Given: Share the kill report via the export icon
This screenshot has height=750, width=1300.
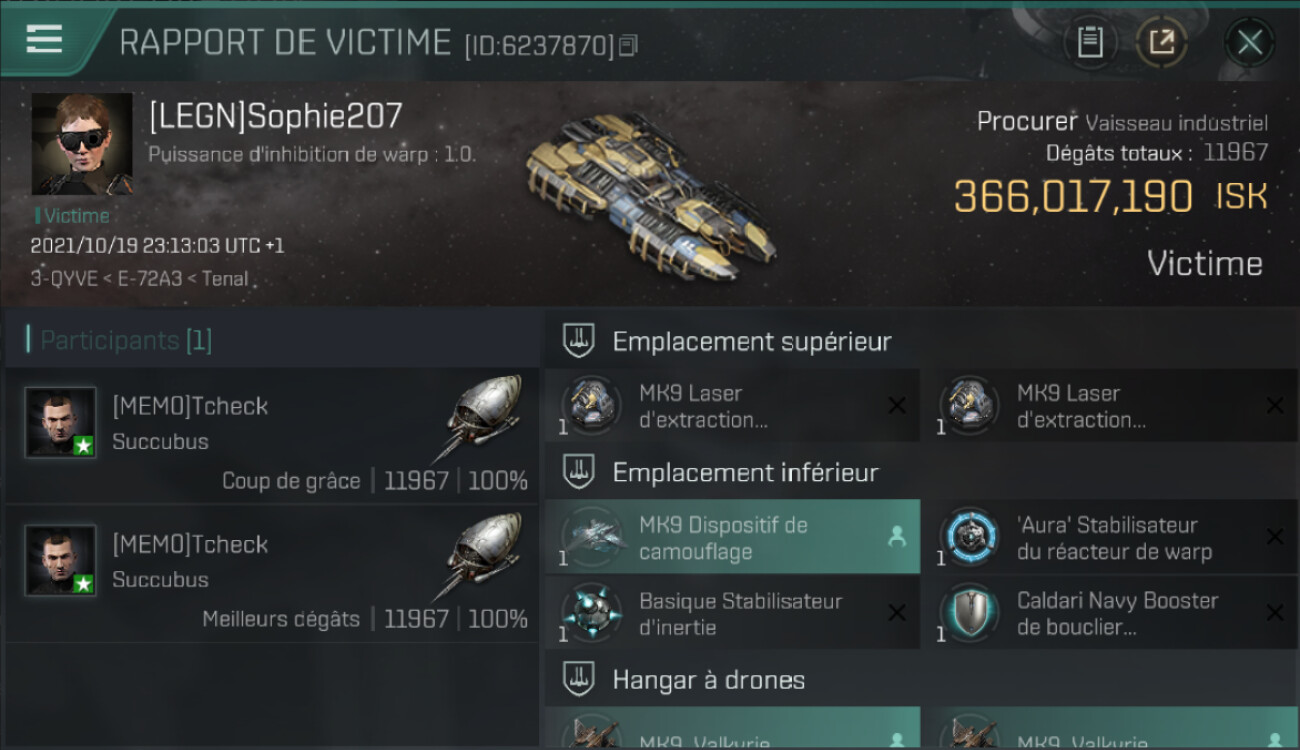Looking at the screenshot, I should pos(1161,42).
